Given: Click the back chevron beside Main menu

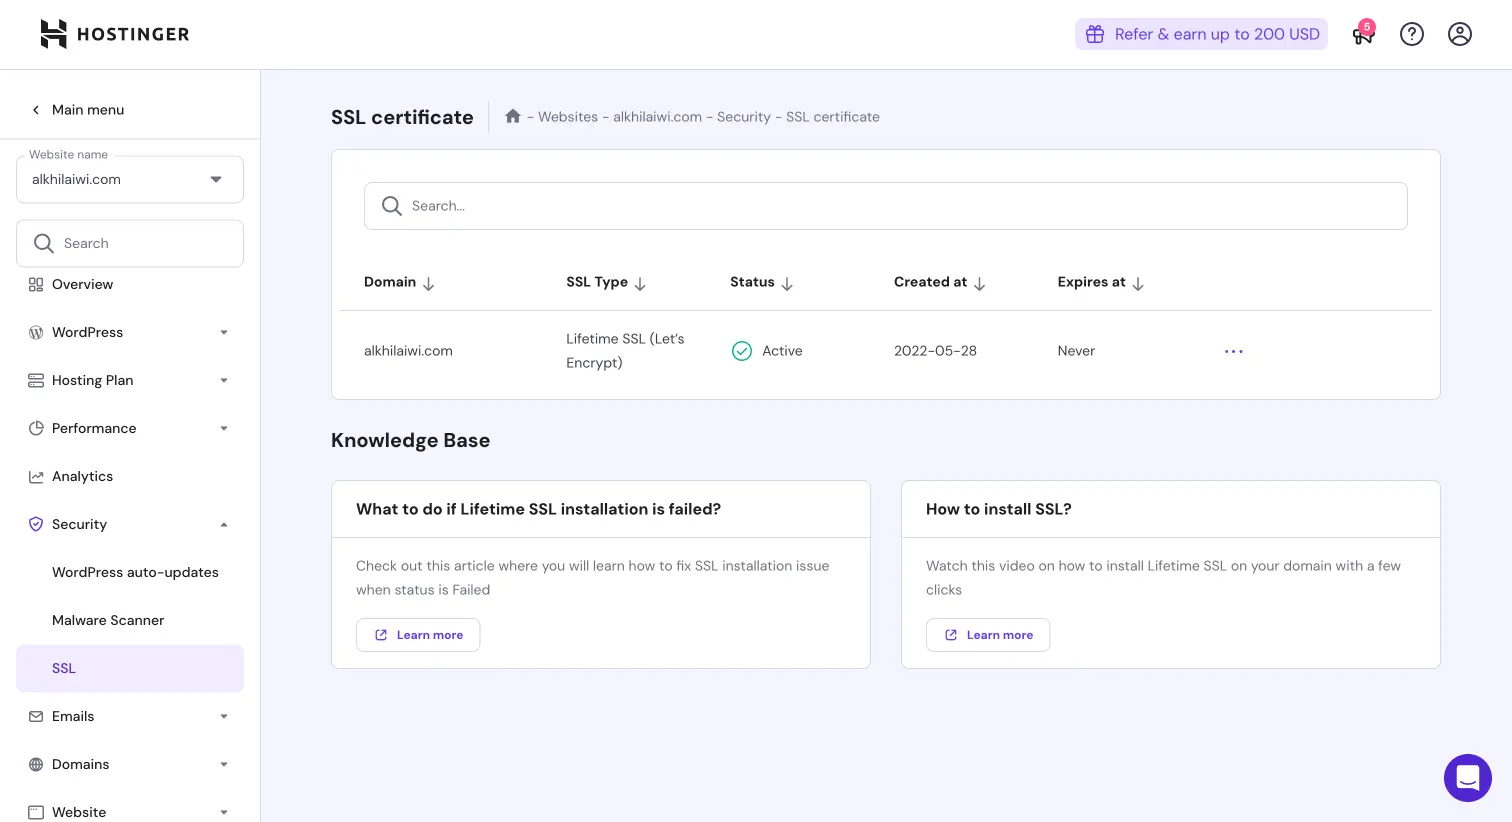Looking at the screenshot, I should pyautogui.click(x=36, y=110).
